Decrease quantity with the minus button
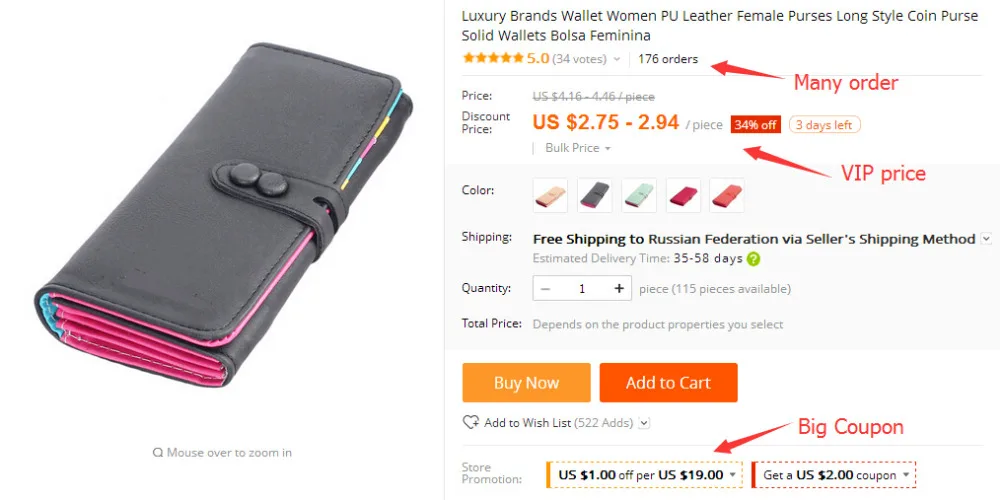This screenshot has width=1000, height=500. [x=545, y=288]
